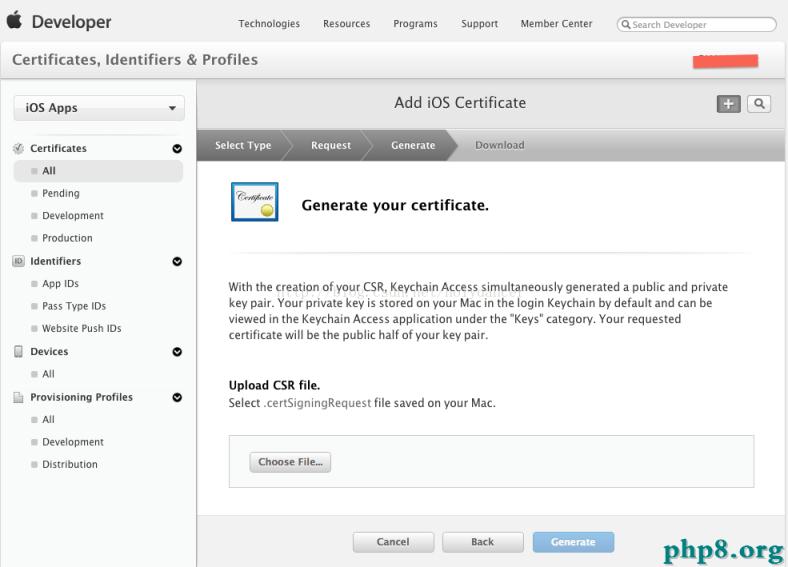Click the plus add certificate icon

tap(728, 104)
